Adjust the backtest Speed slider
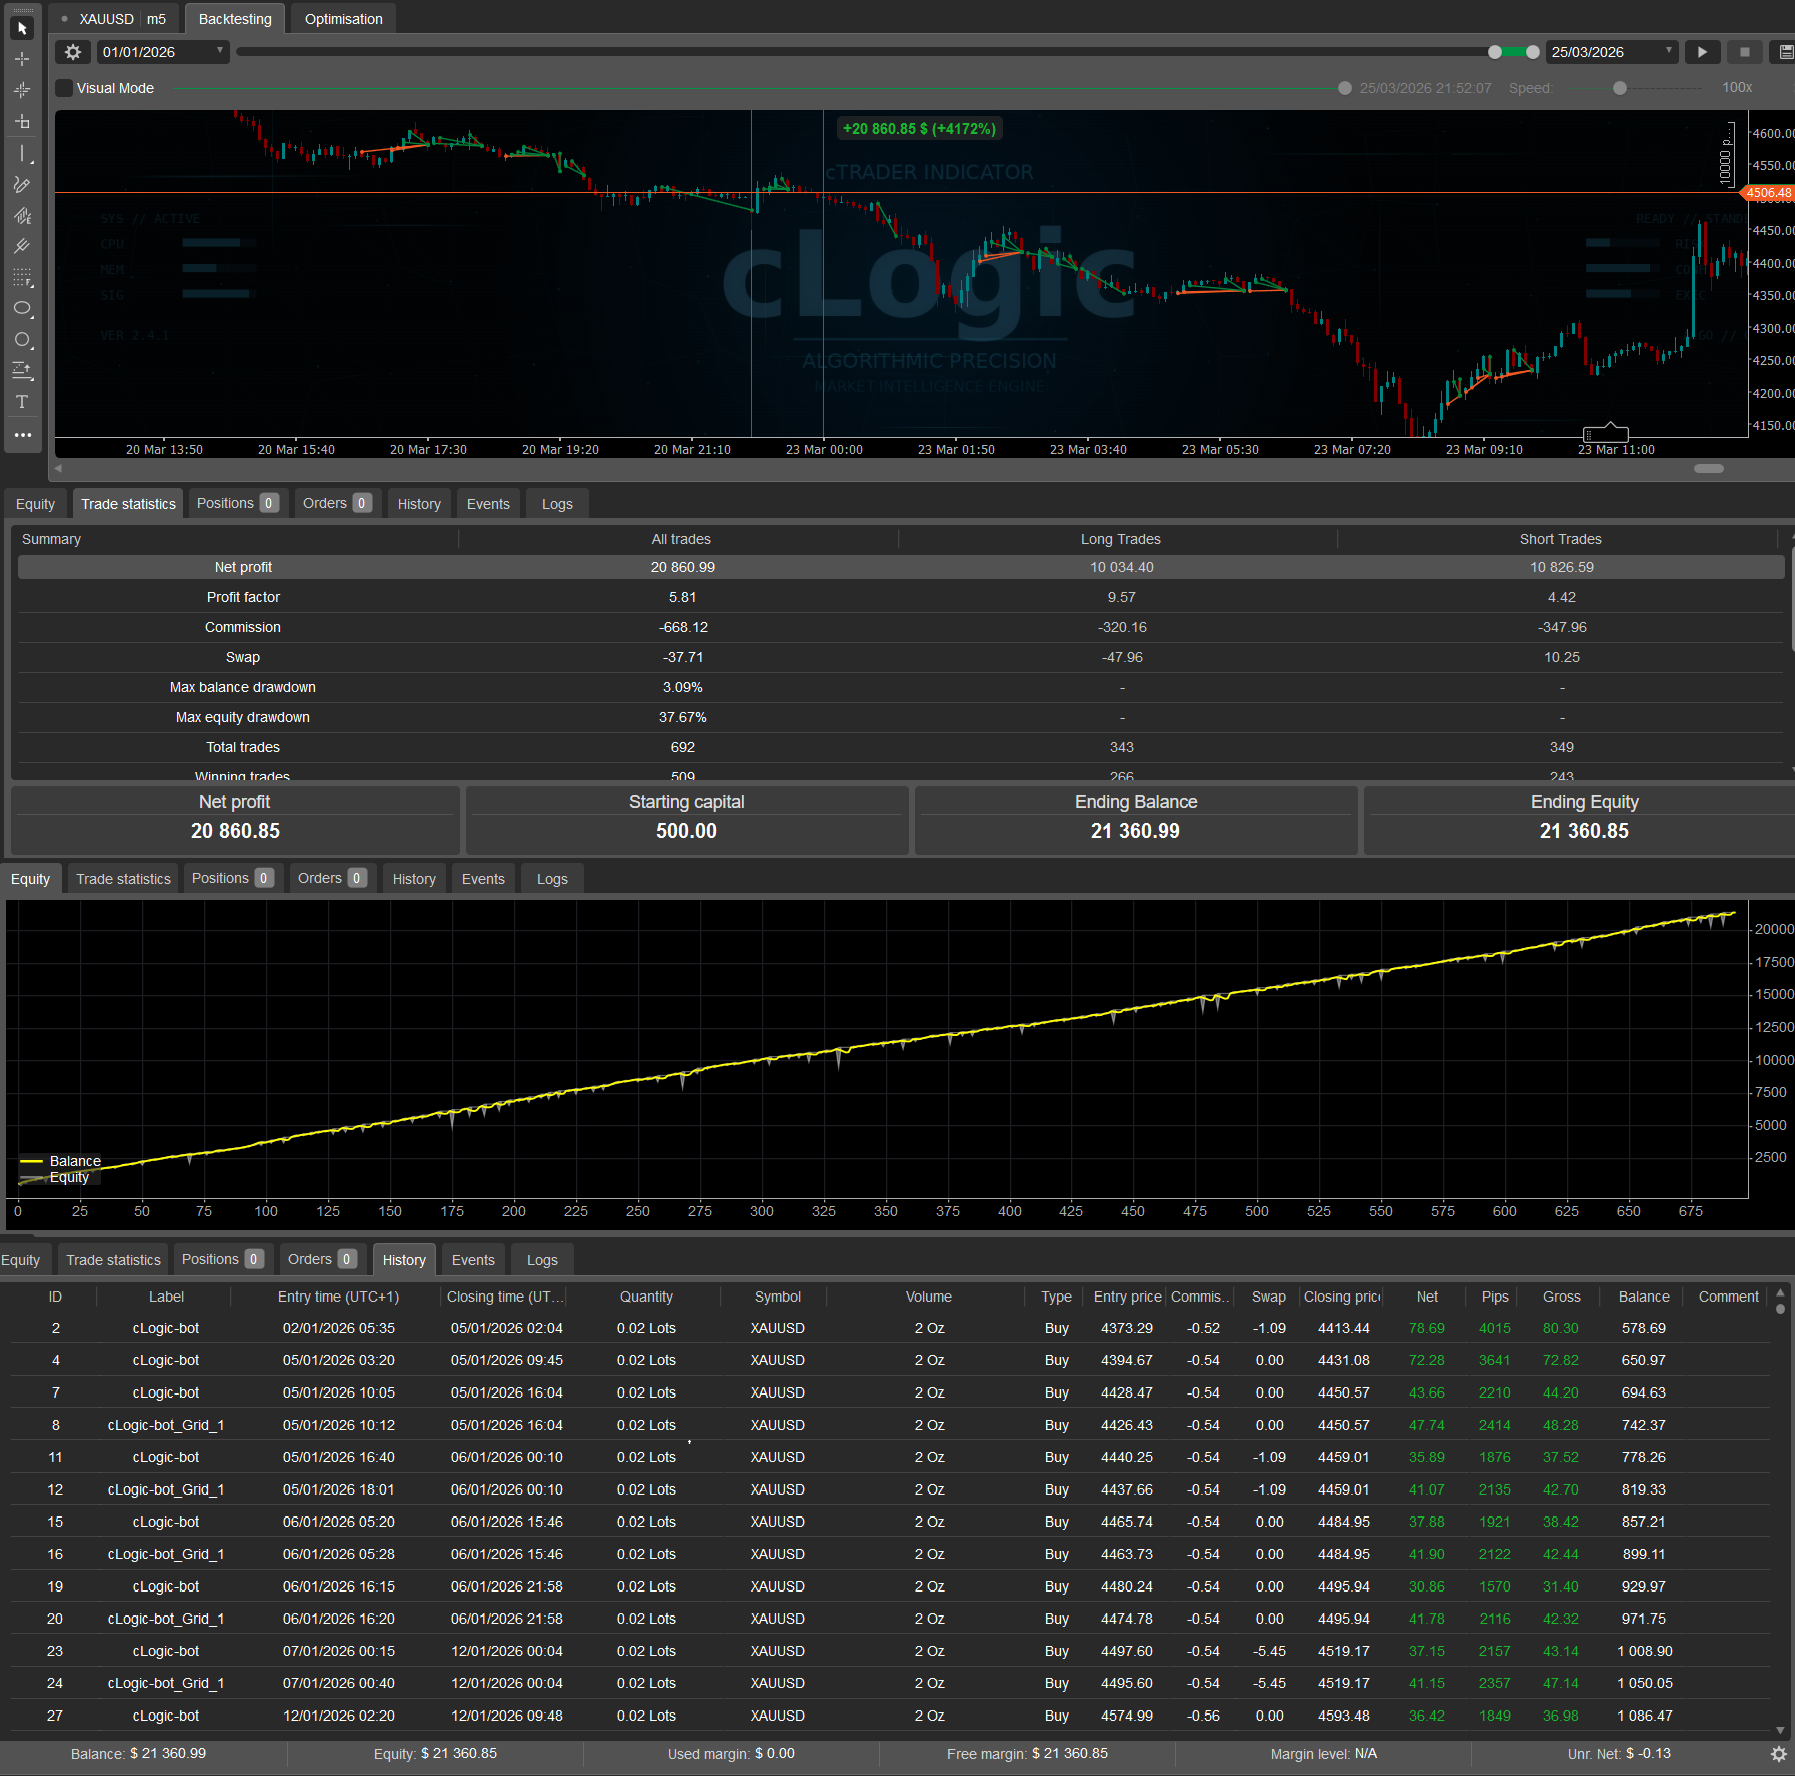1795x1780 pixels. [x=1618, y=88]
